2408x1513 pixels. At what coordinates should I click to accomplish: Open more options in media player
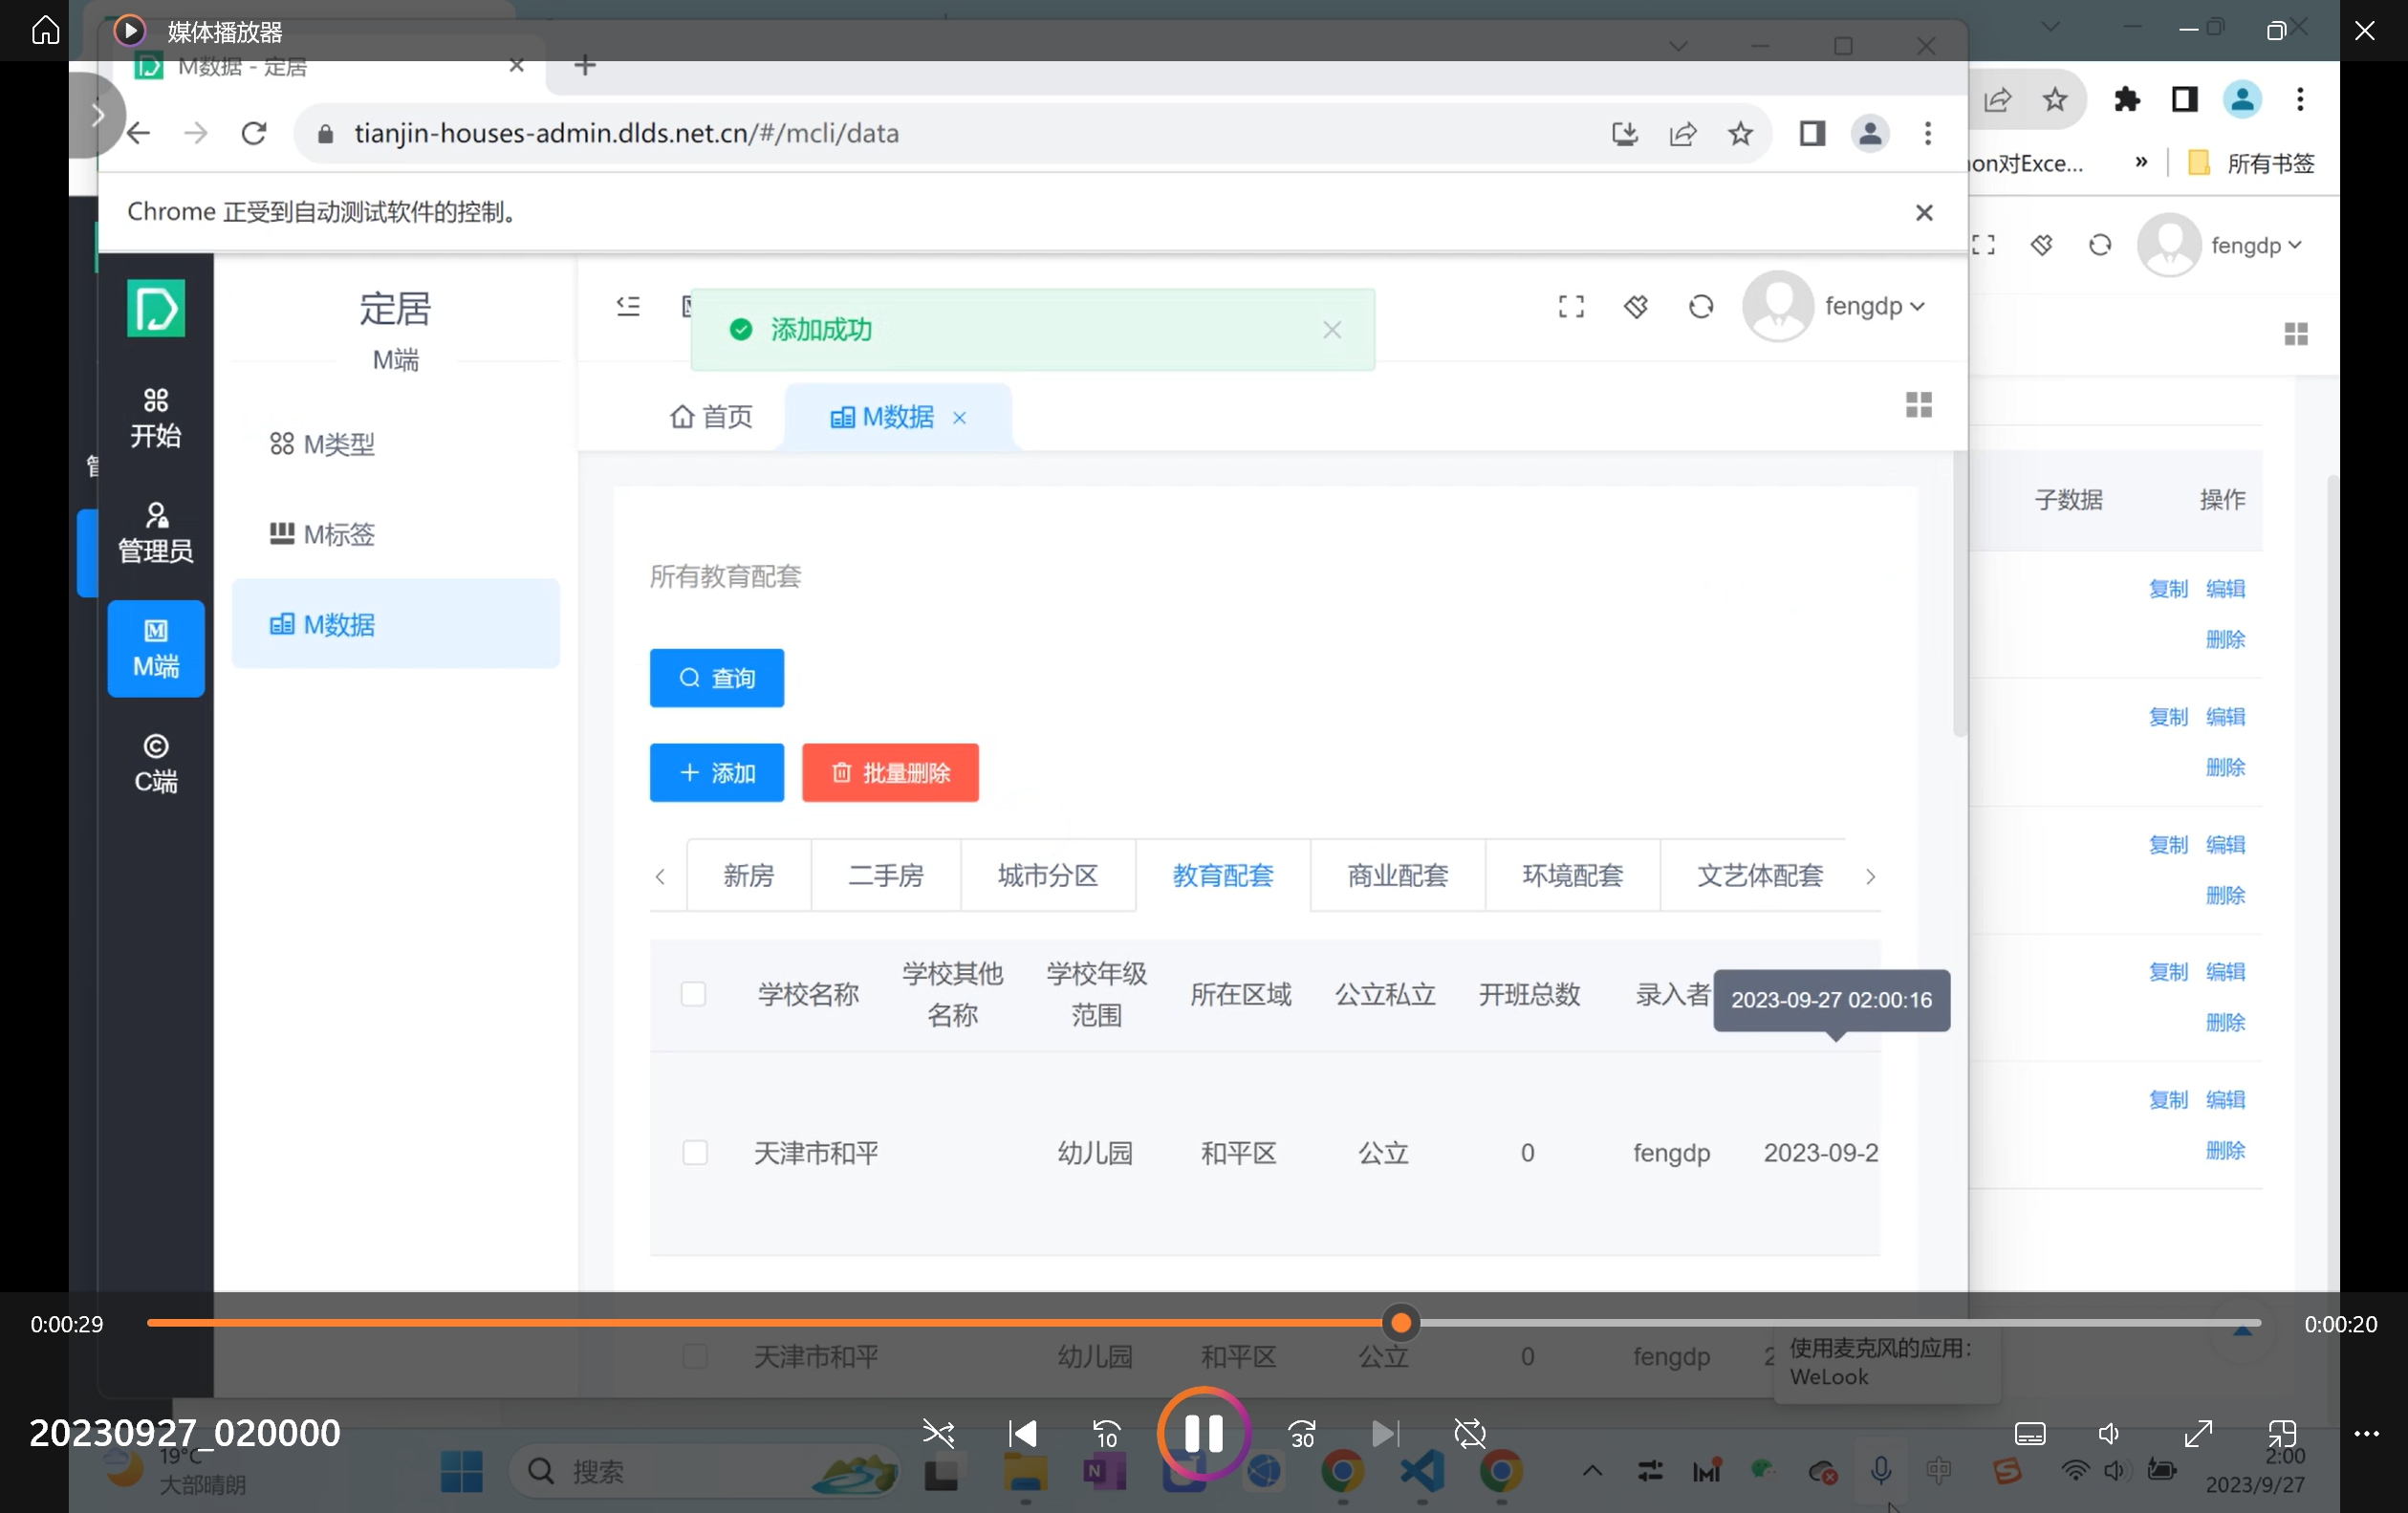pyautogui.click(x=2366, y=1433)
